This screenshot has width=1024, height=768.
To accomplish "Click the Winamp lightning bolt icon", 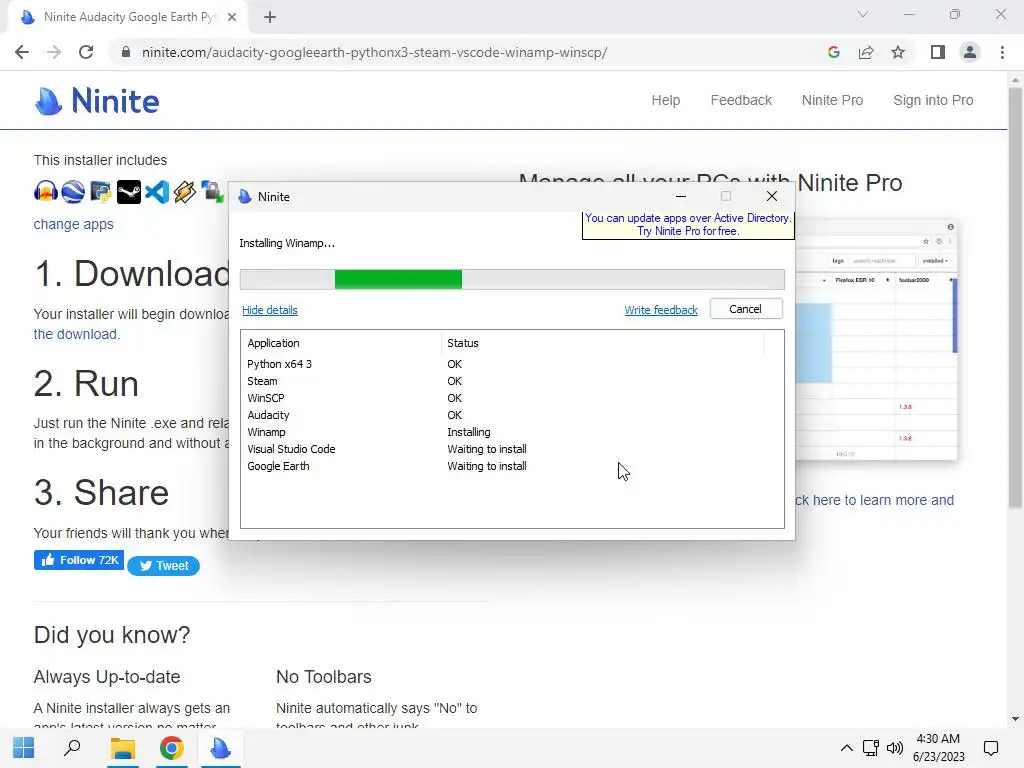I will pos(185,192).
